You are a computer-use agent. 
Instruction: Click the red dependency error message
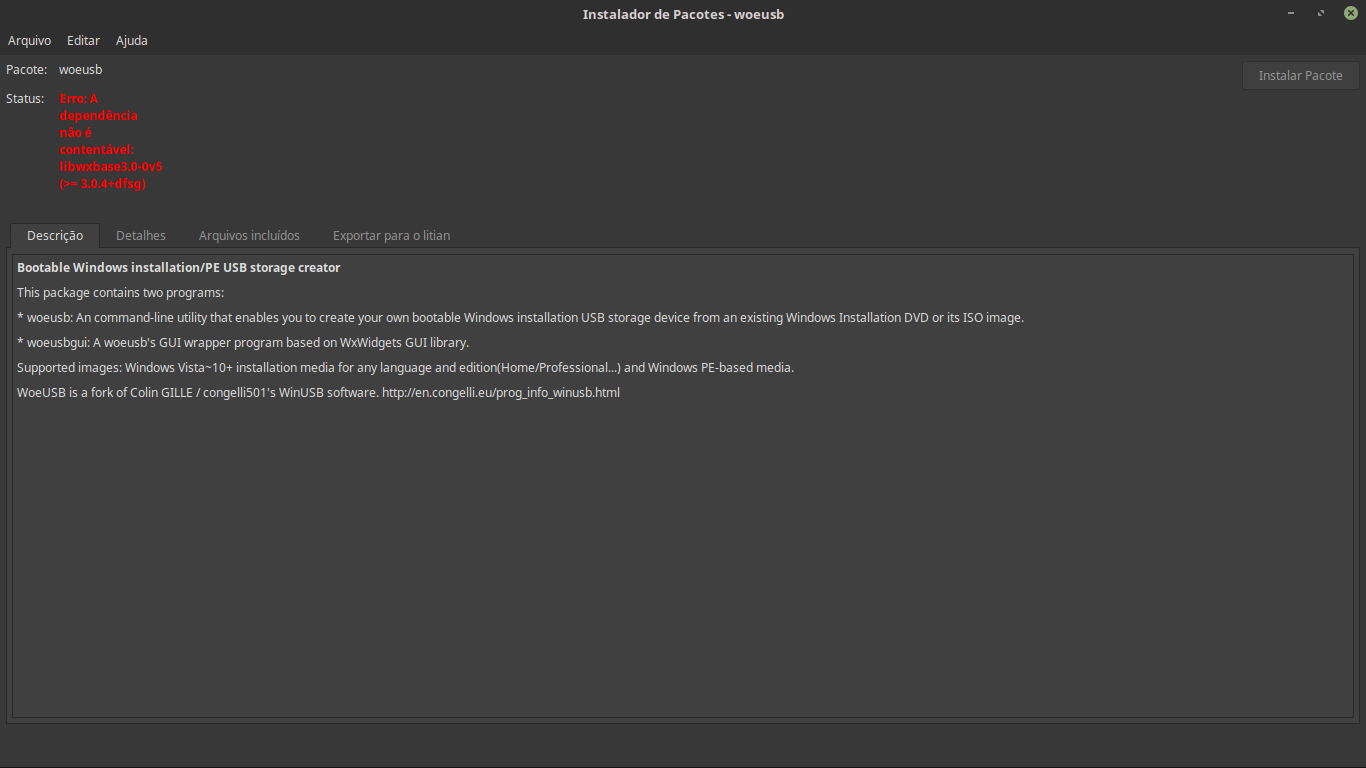(110, 141)
